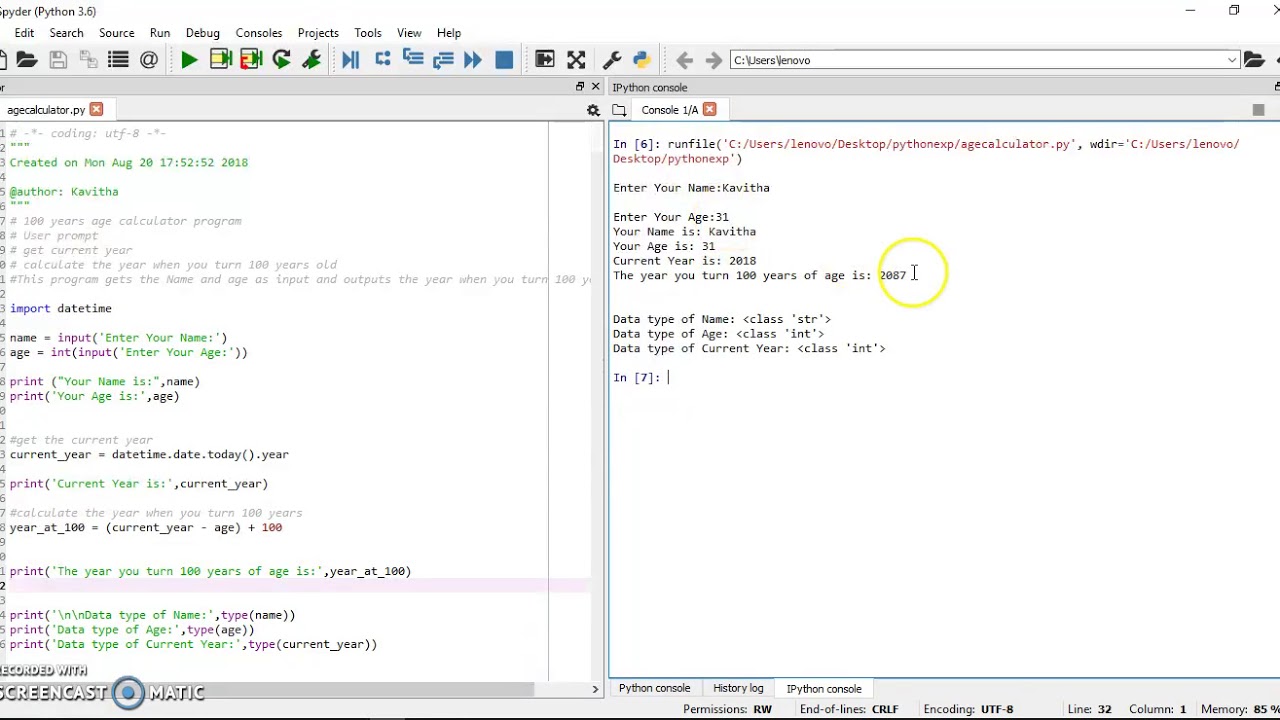The image size is (1280, 720).
Task: Open the PYTHONPATH manager icon
Action: [642, 60]
